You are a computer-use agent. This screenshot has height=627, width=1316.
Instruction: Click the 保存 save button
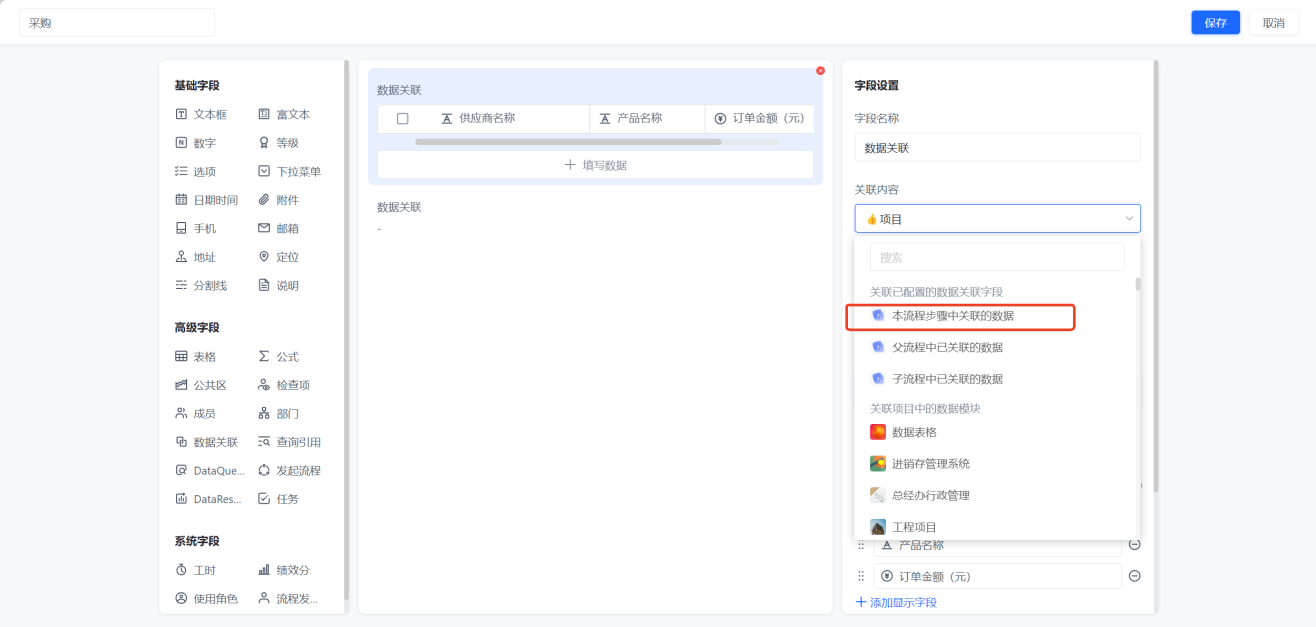(x=1216, y=23)
